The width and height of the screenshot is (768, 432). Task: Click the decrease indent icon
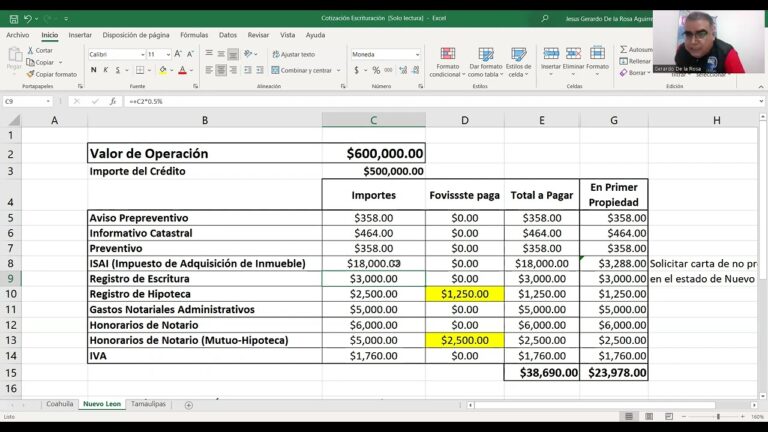[248, 70]
